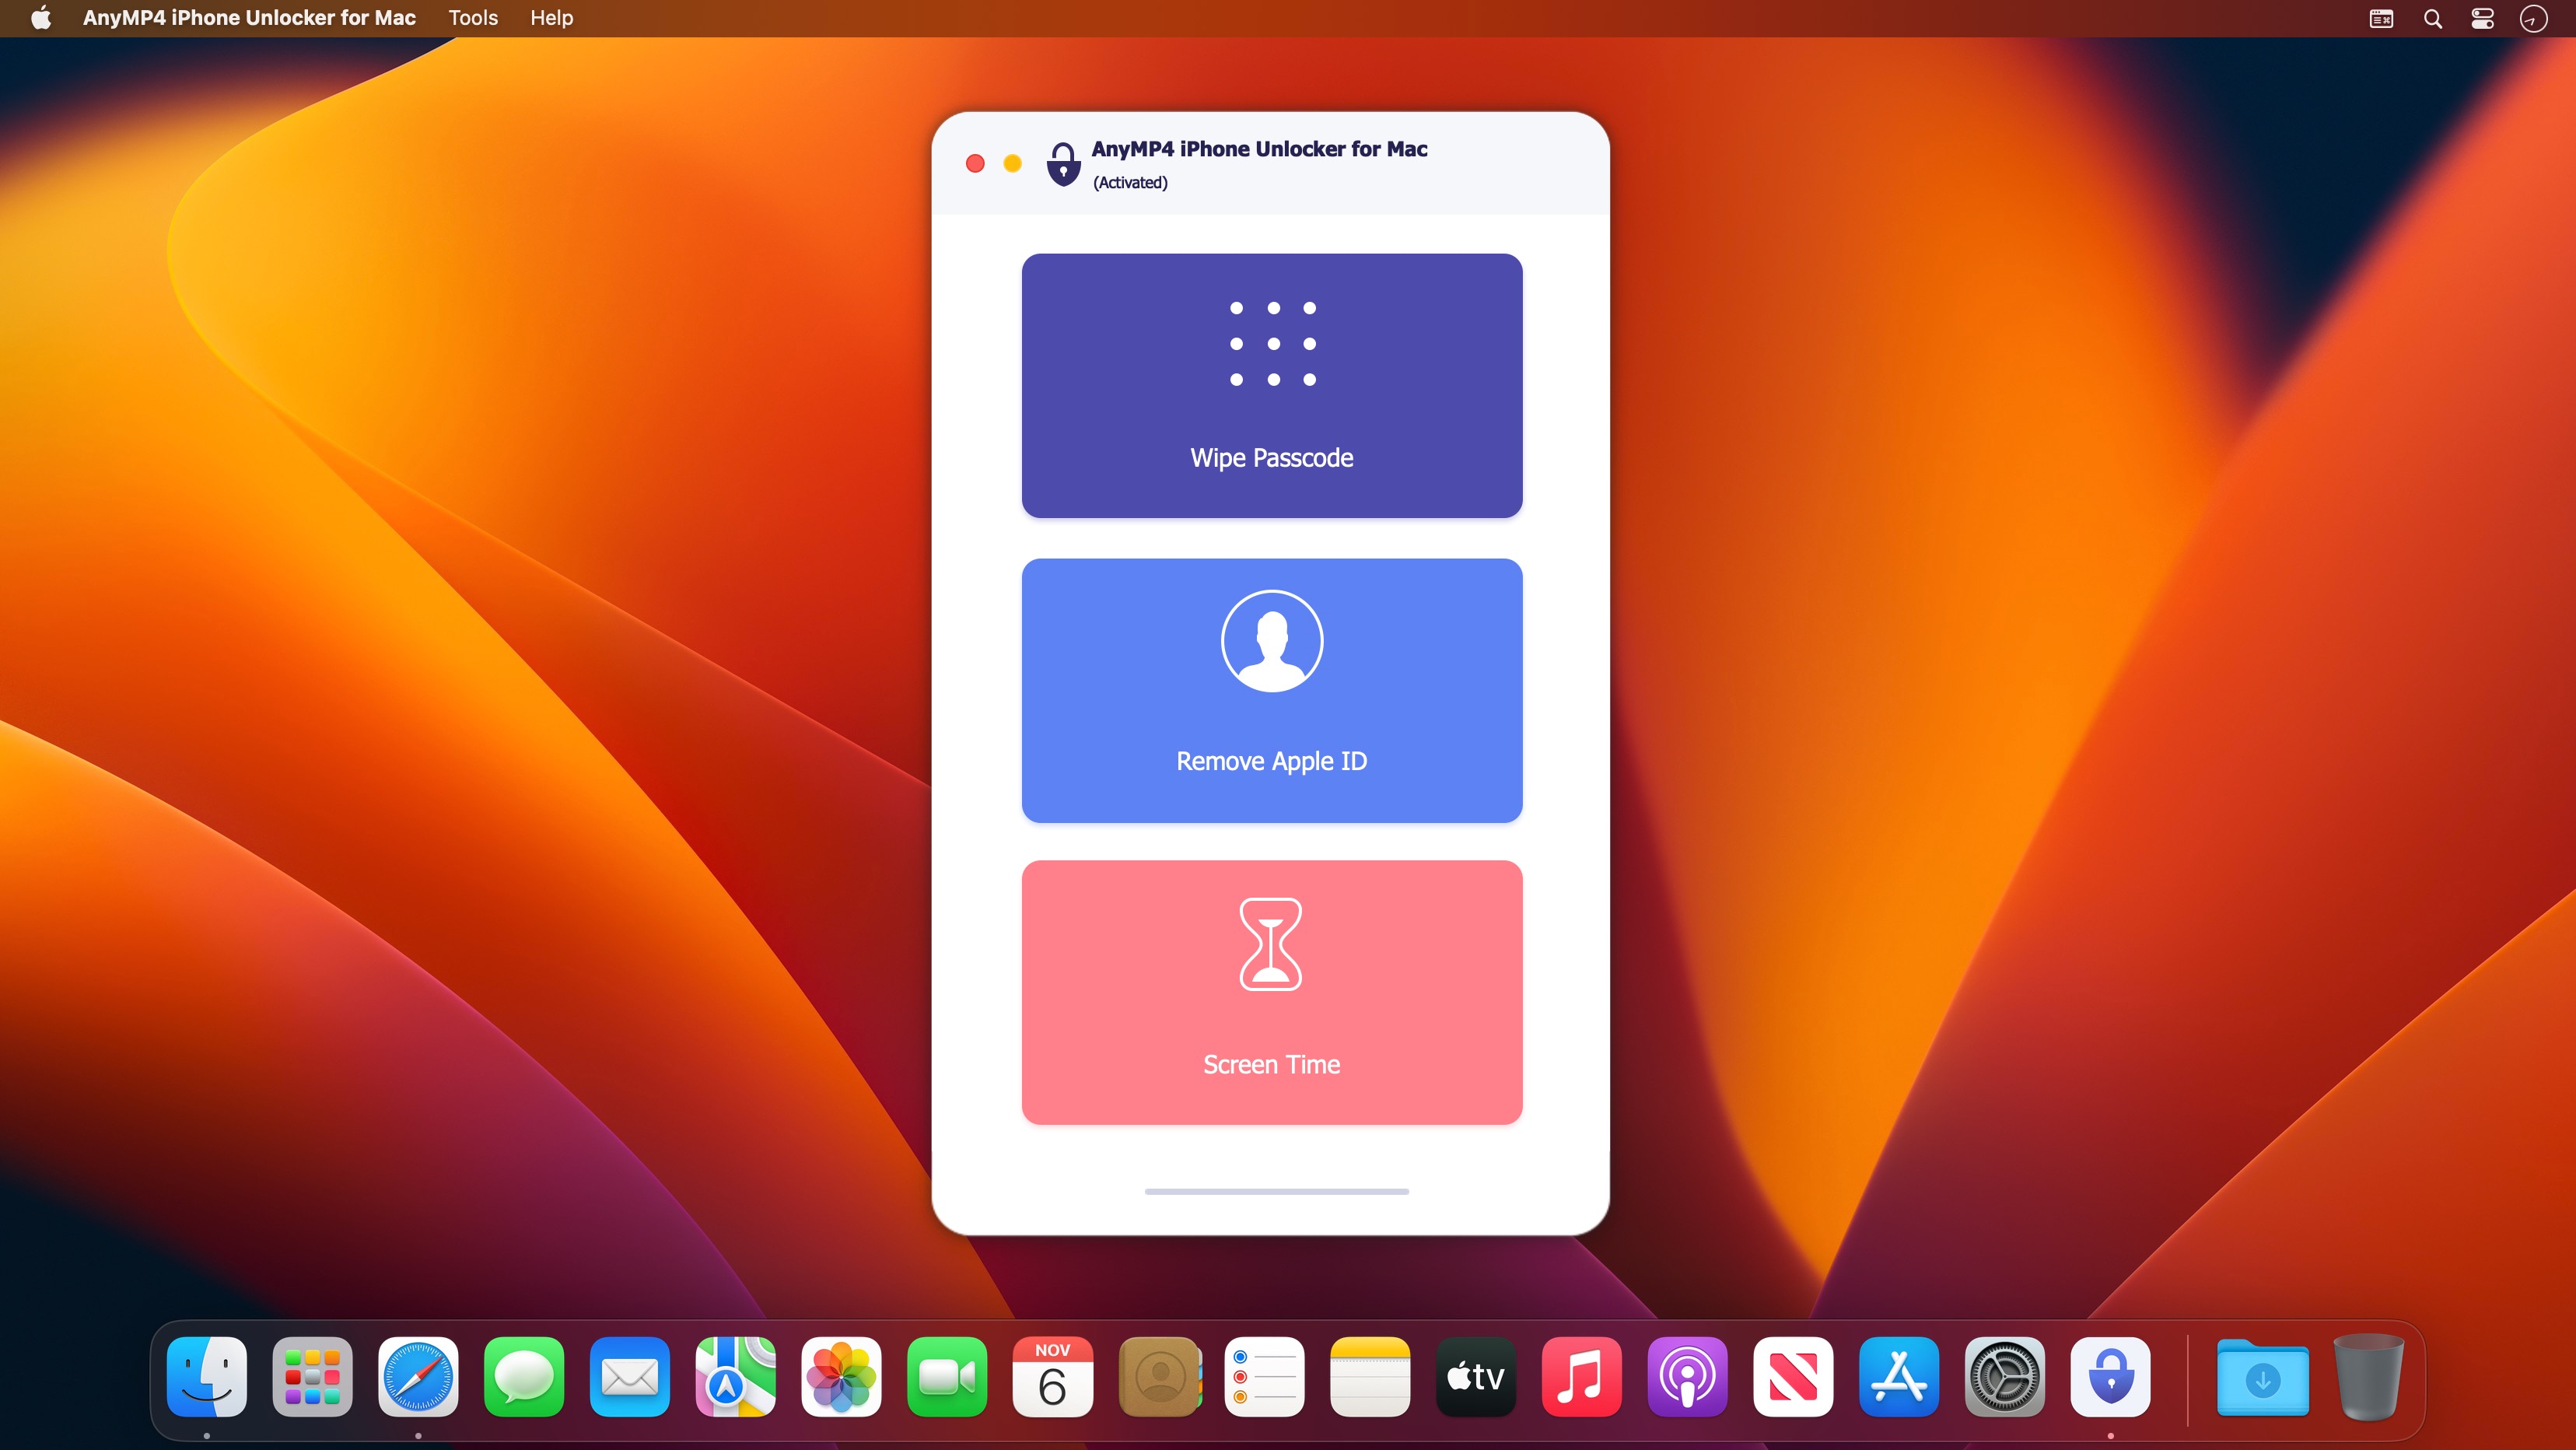
Task: Open the AnyMP4 iPhone Unlocker app menu
Action: point(249,18)
